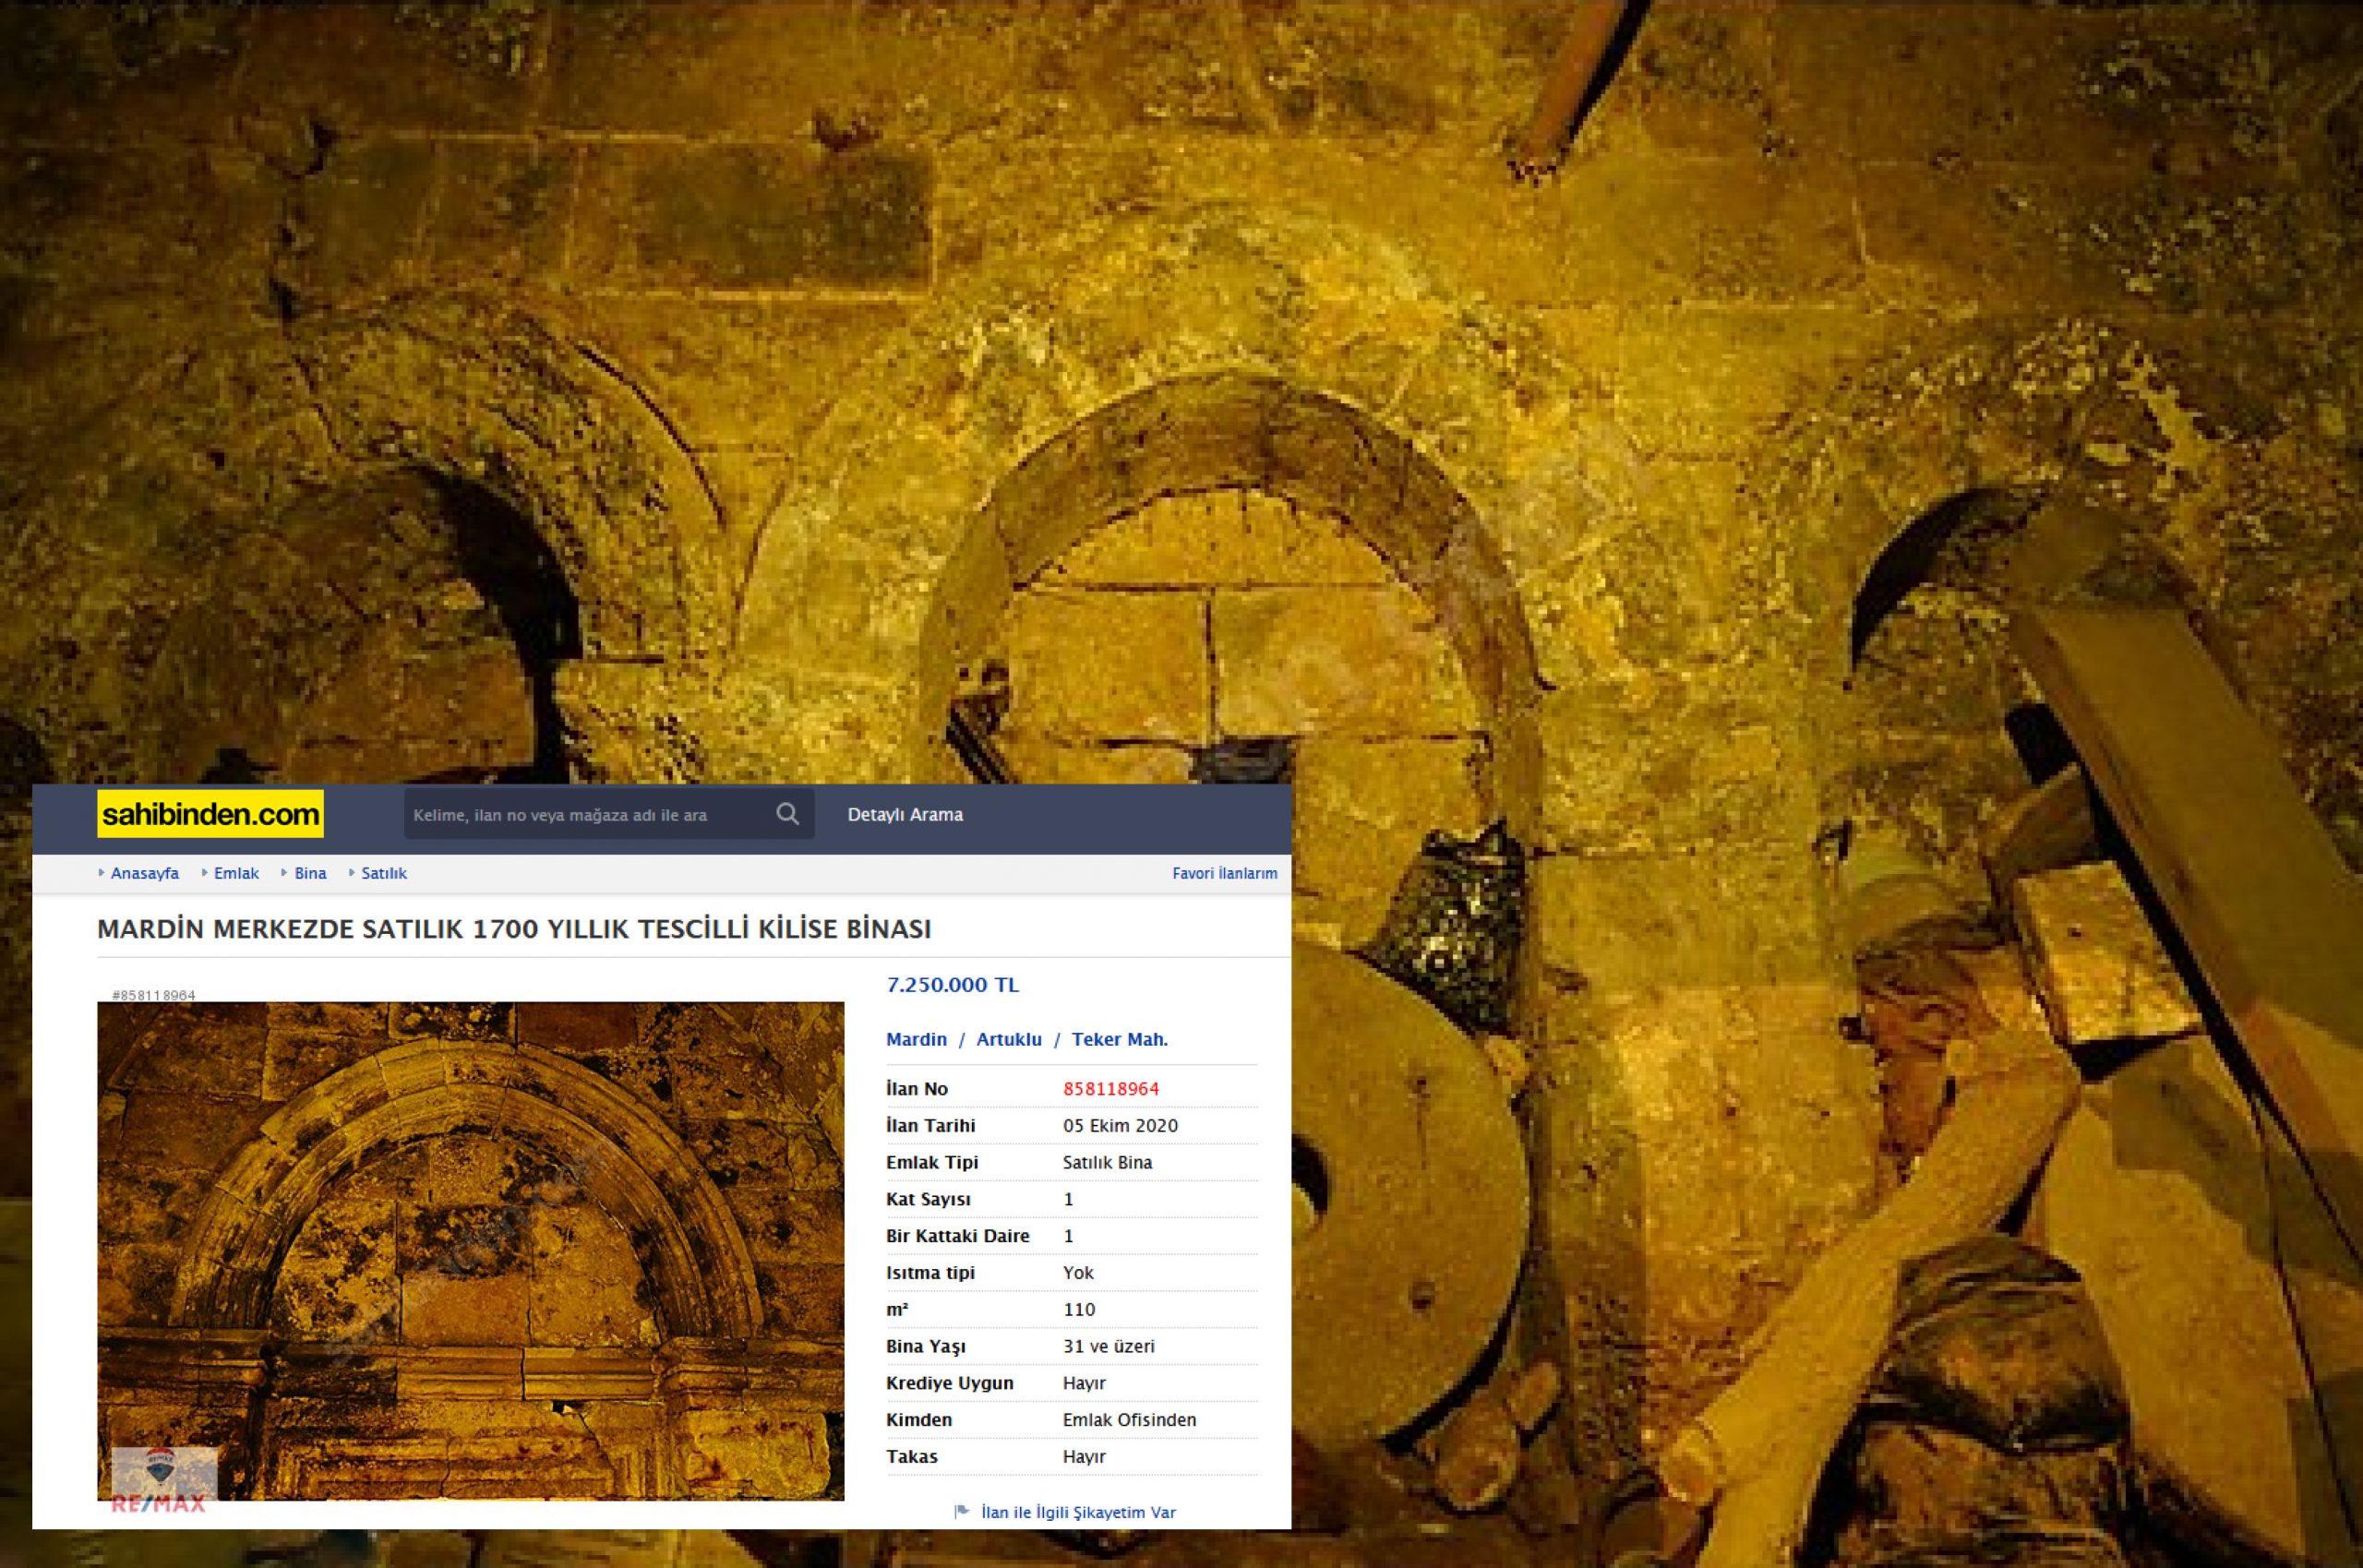
Task: Click the listing title about KİLİSE BİNASI
Action: (514, 929)
